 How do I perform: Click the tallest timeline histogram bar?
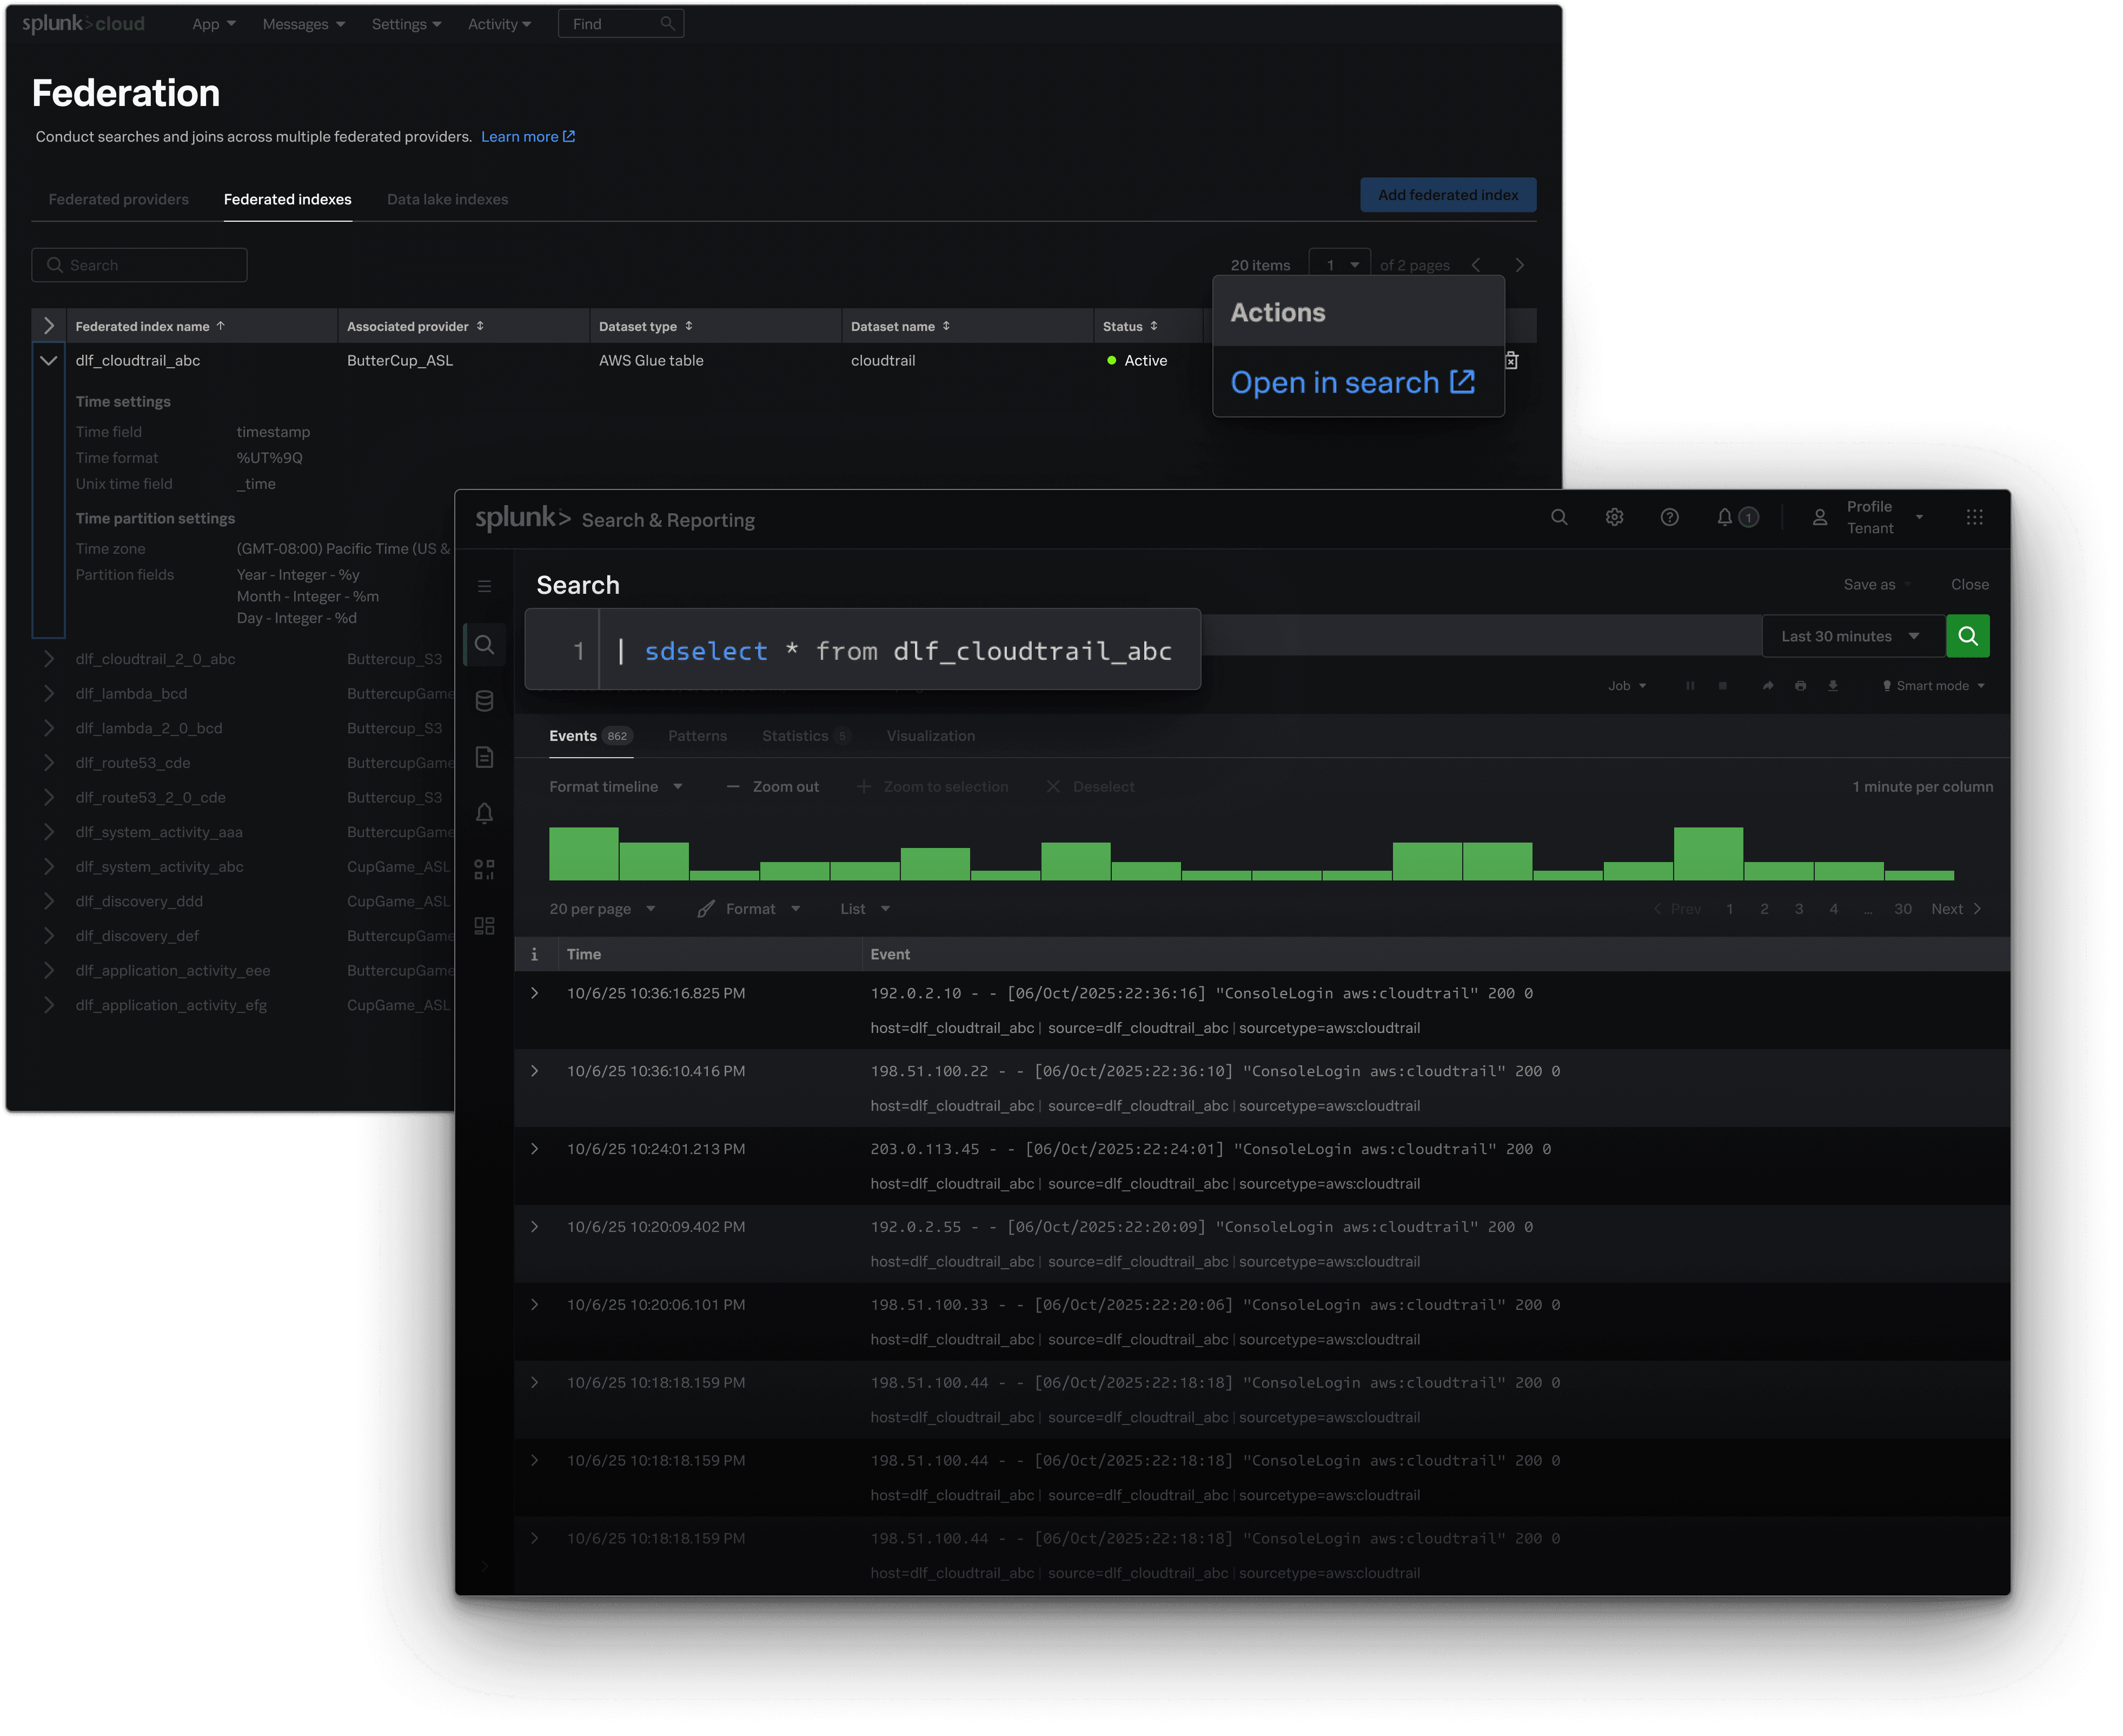point(1708,853)
